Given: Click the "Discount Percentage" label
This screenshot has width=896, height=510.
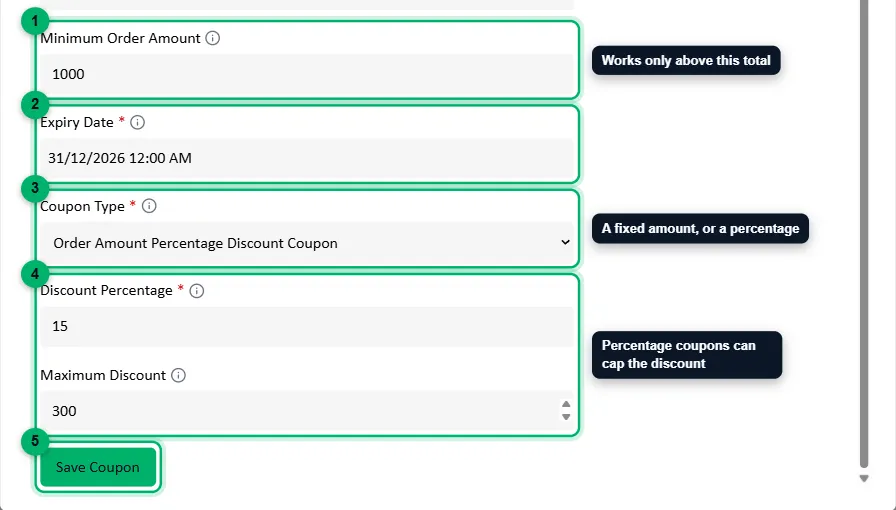Looking at the screenshot, I should pos(106,290).
